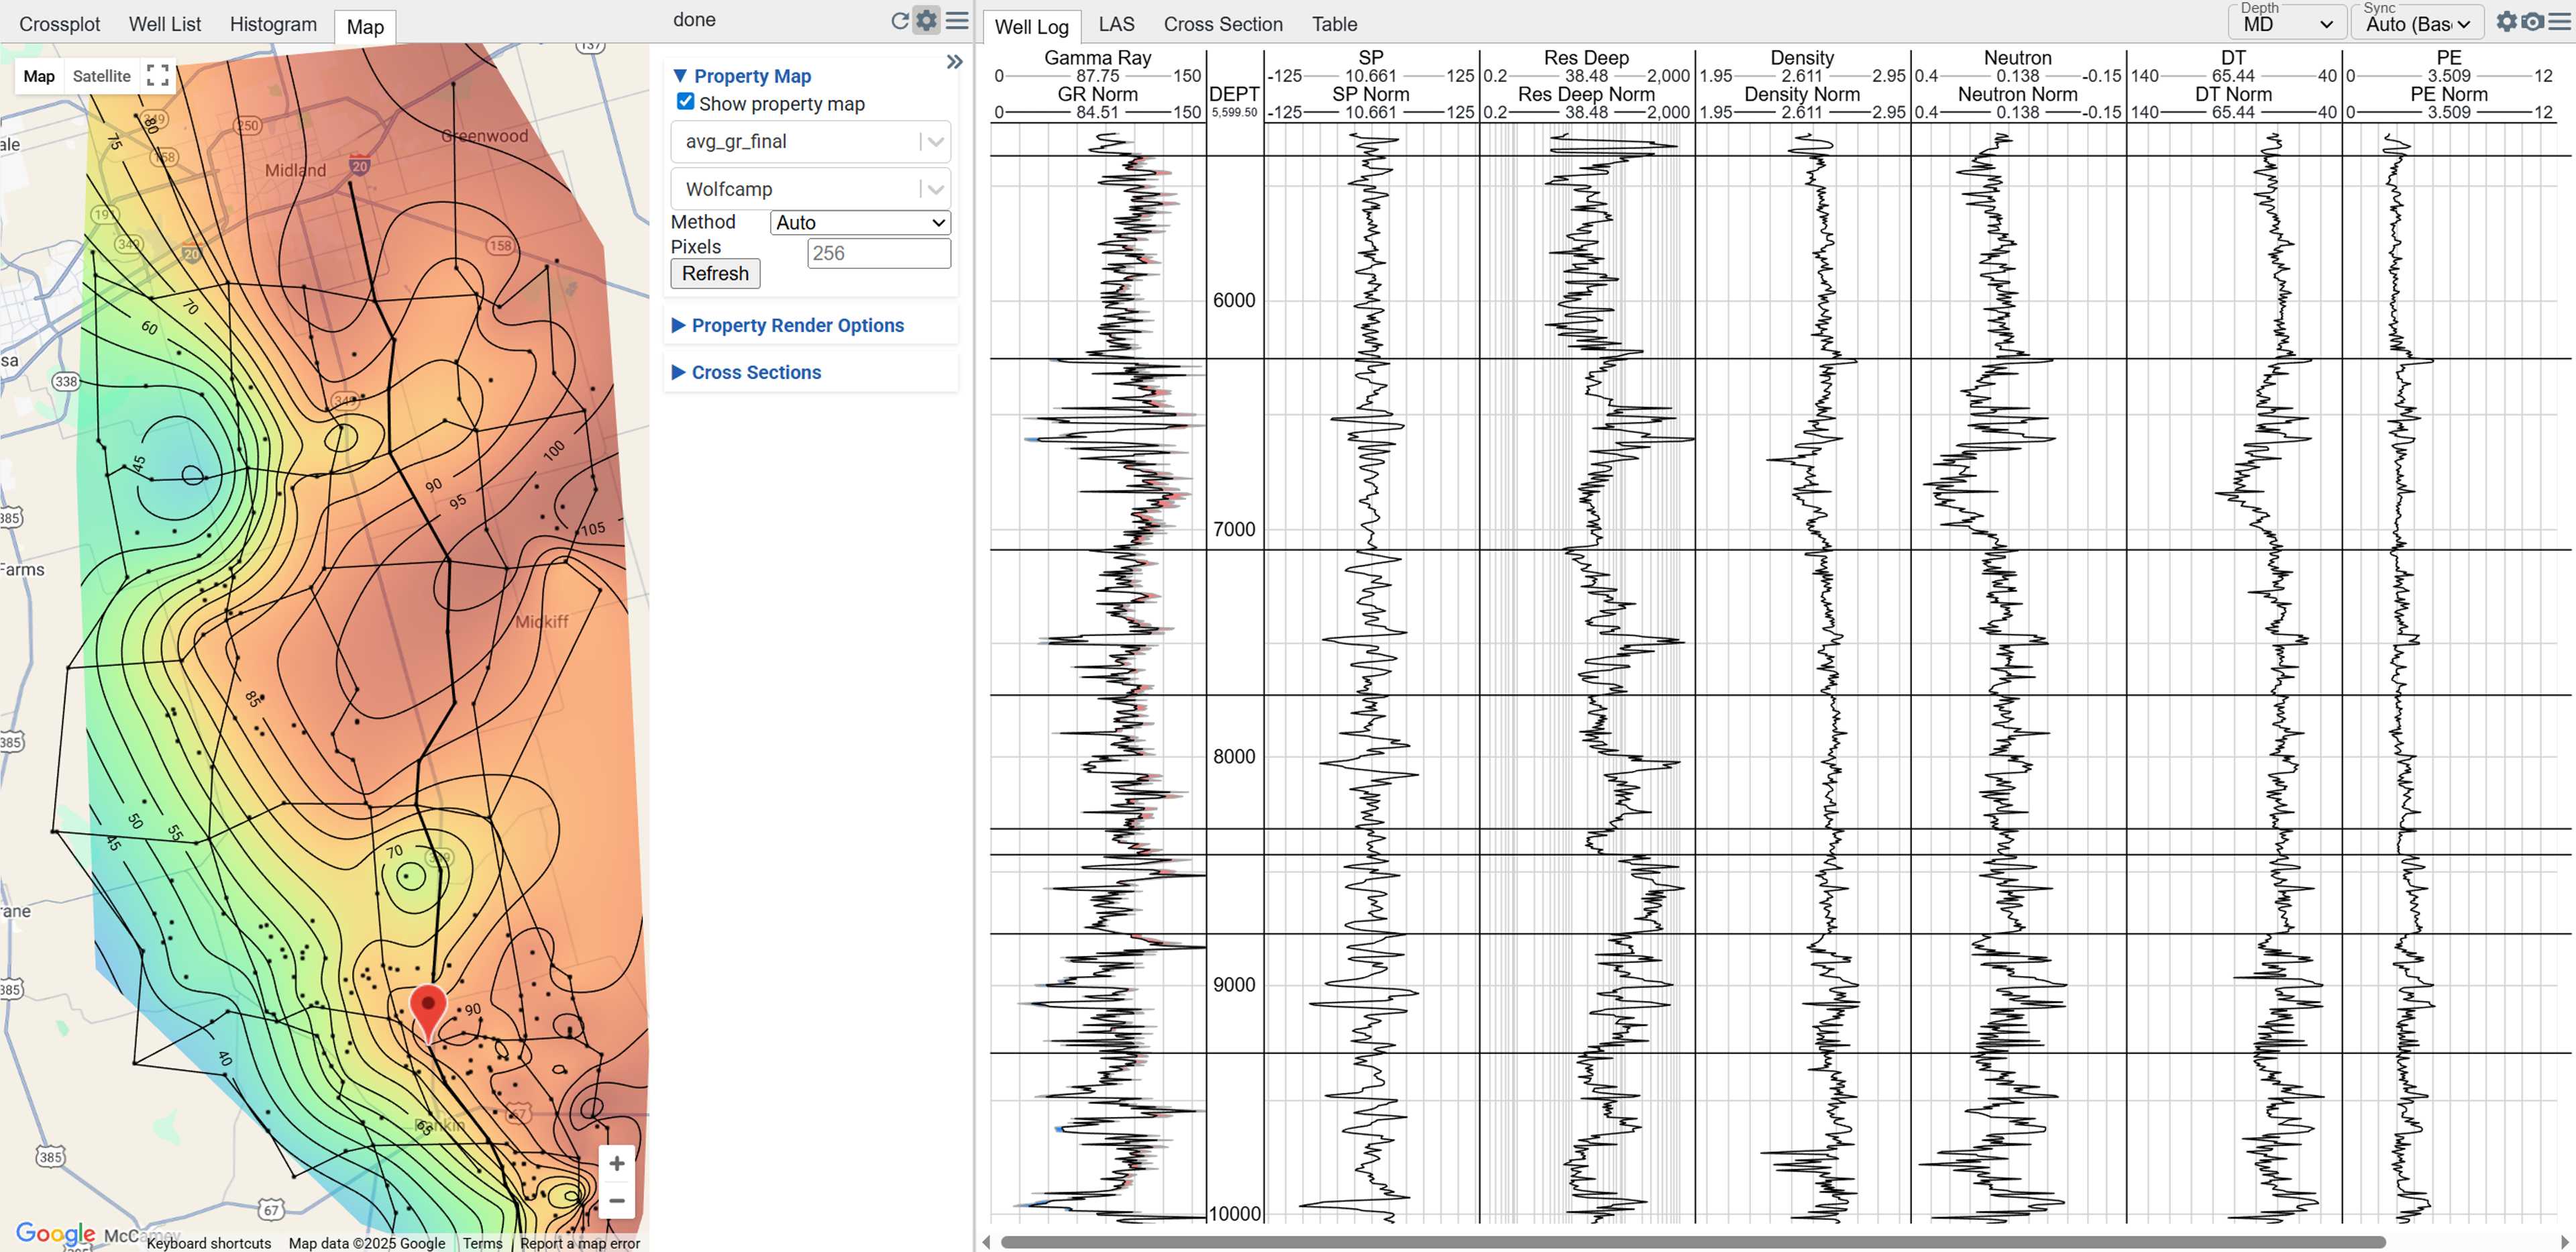Switch to the Histogram tab
2576x1252 pixels.
[x=273, y=24]
